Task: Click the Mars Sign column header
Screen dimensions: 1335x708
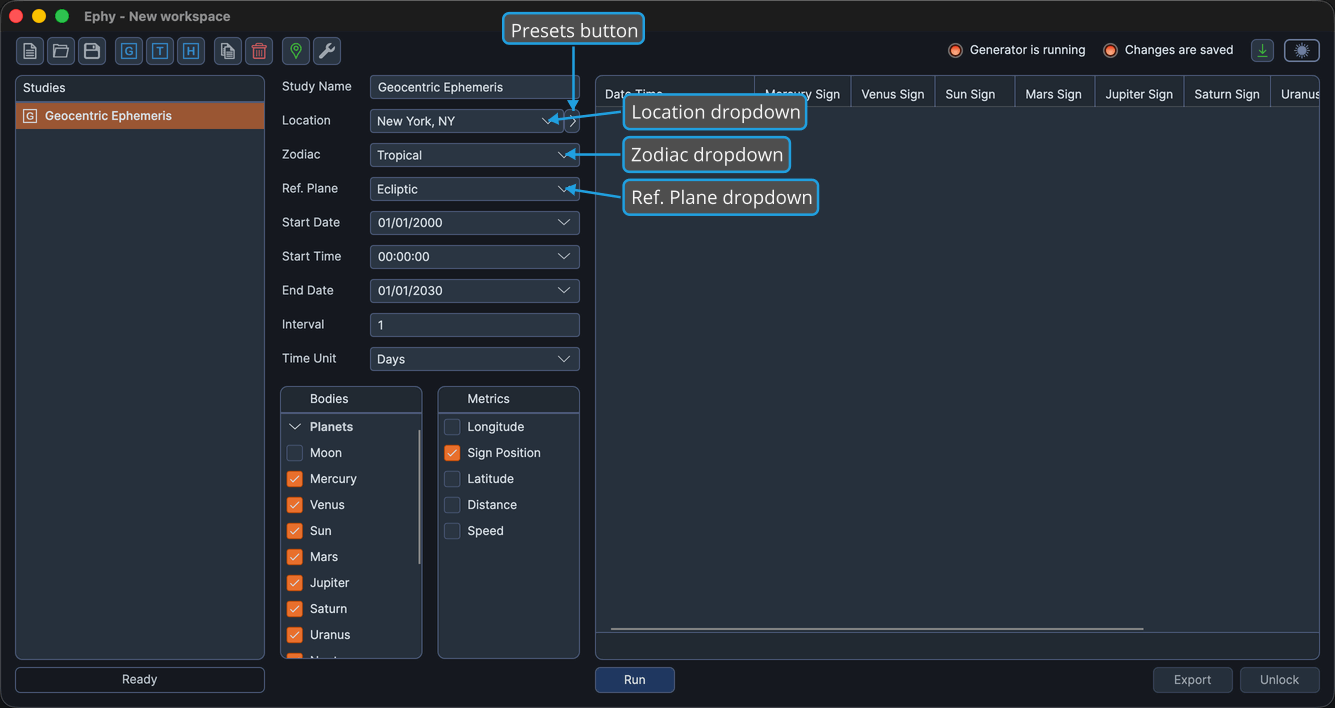Action: [1055, 94]
